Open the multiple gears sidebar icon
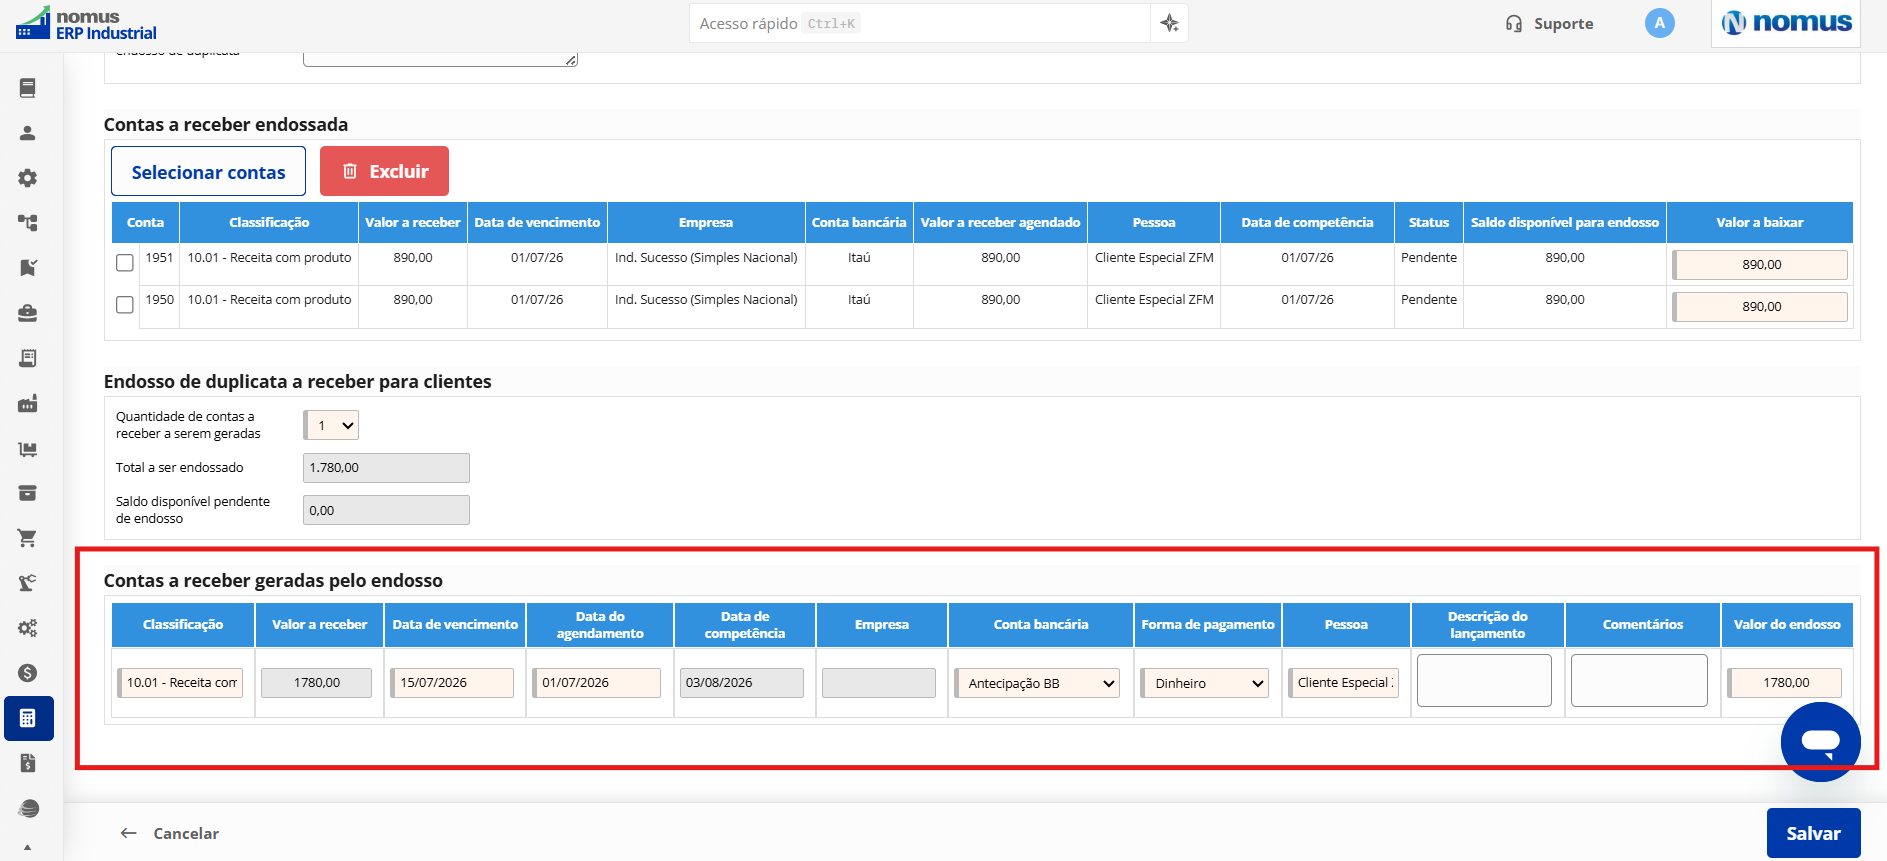The image size is (1887, 861). coord(28,628)
